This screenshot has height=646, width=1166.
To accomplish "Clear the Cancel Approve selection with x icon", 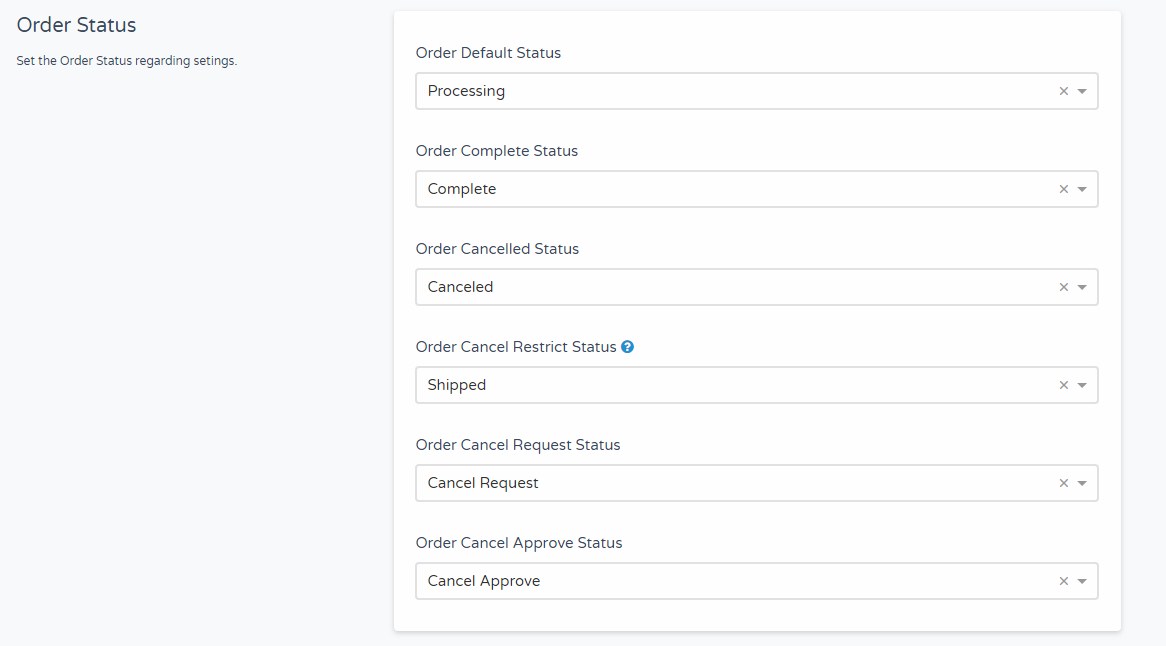I will click(x=1063, y=581).
